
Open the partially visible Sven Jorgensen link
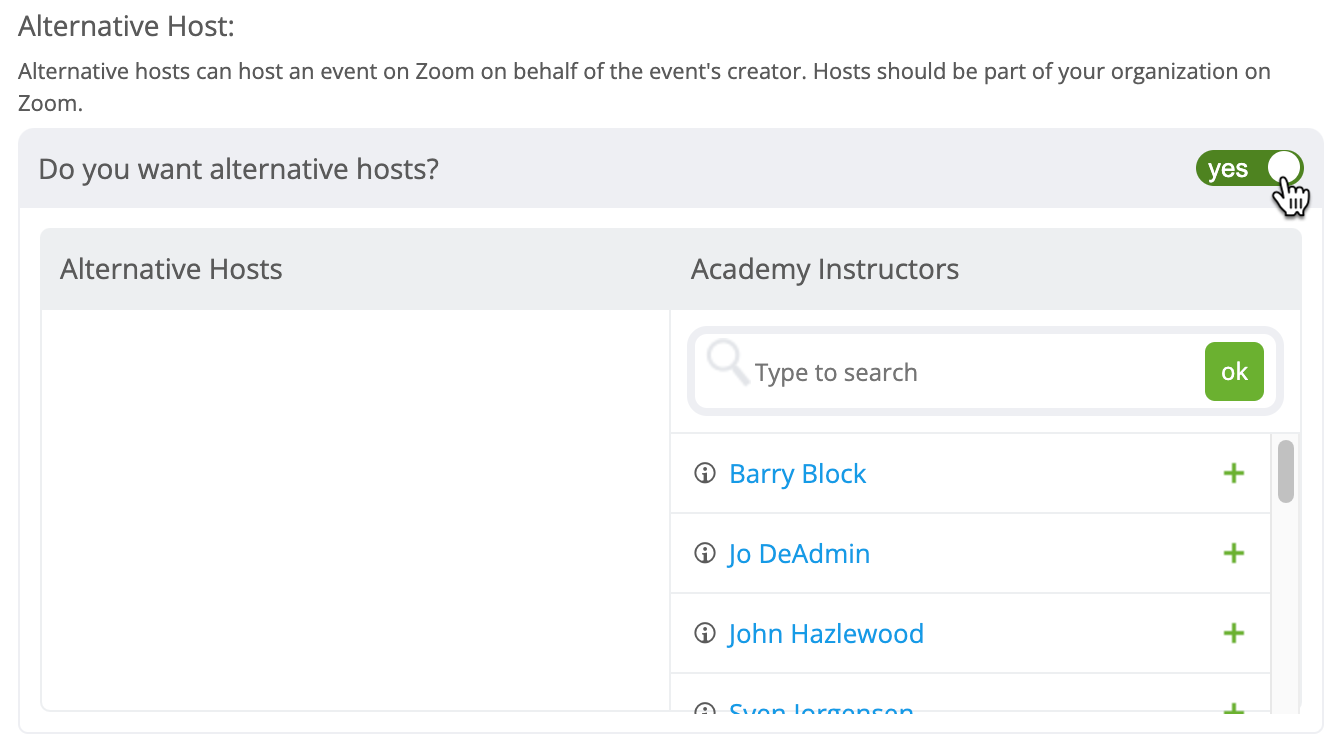(x=821, y=706)
